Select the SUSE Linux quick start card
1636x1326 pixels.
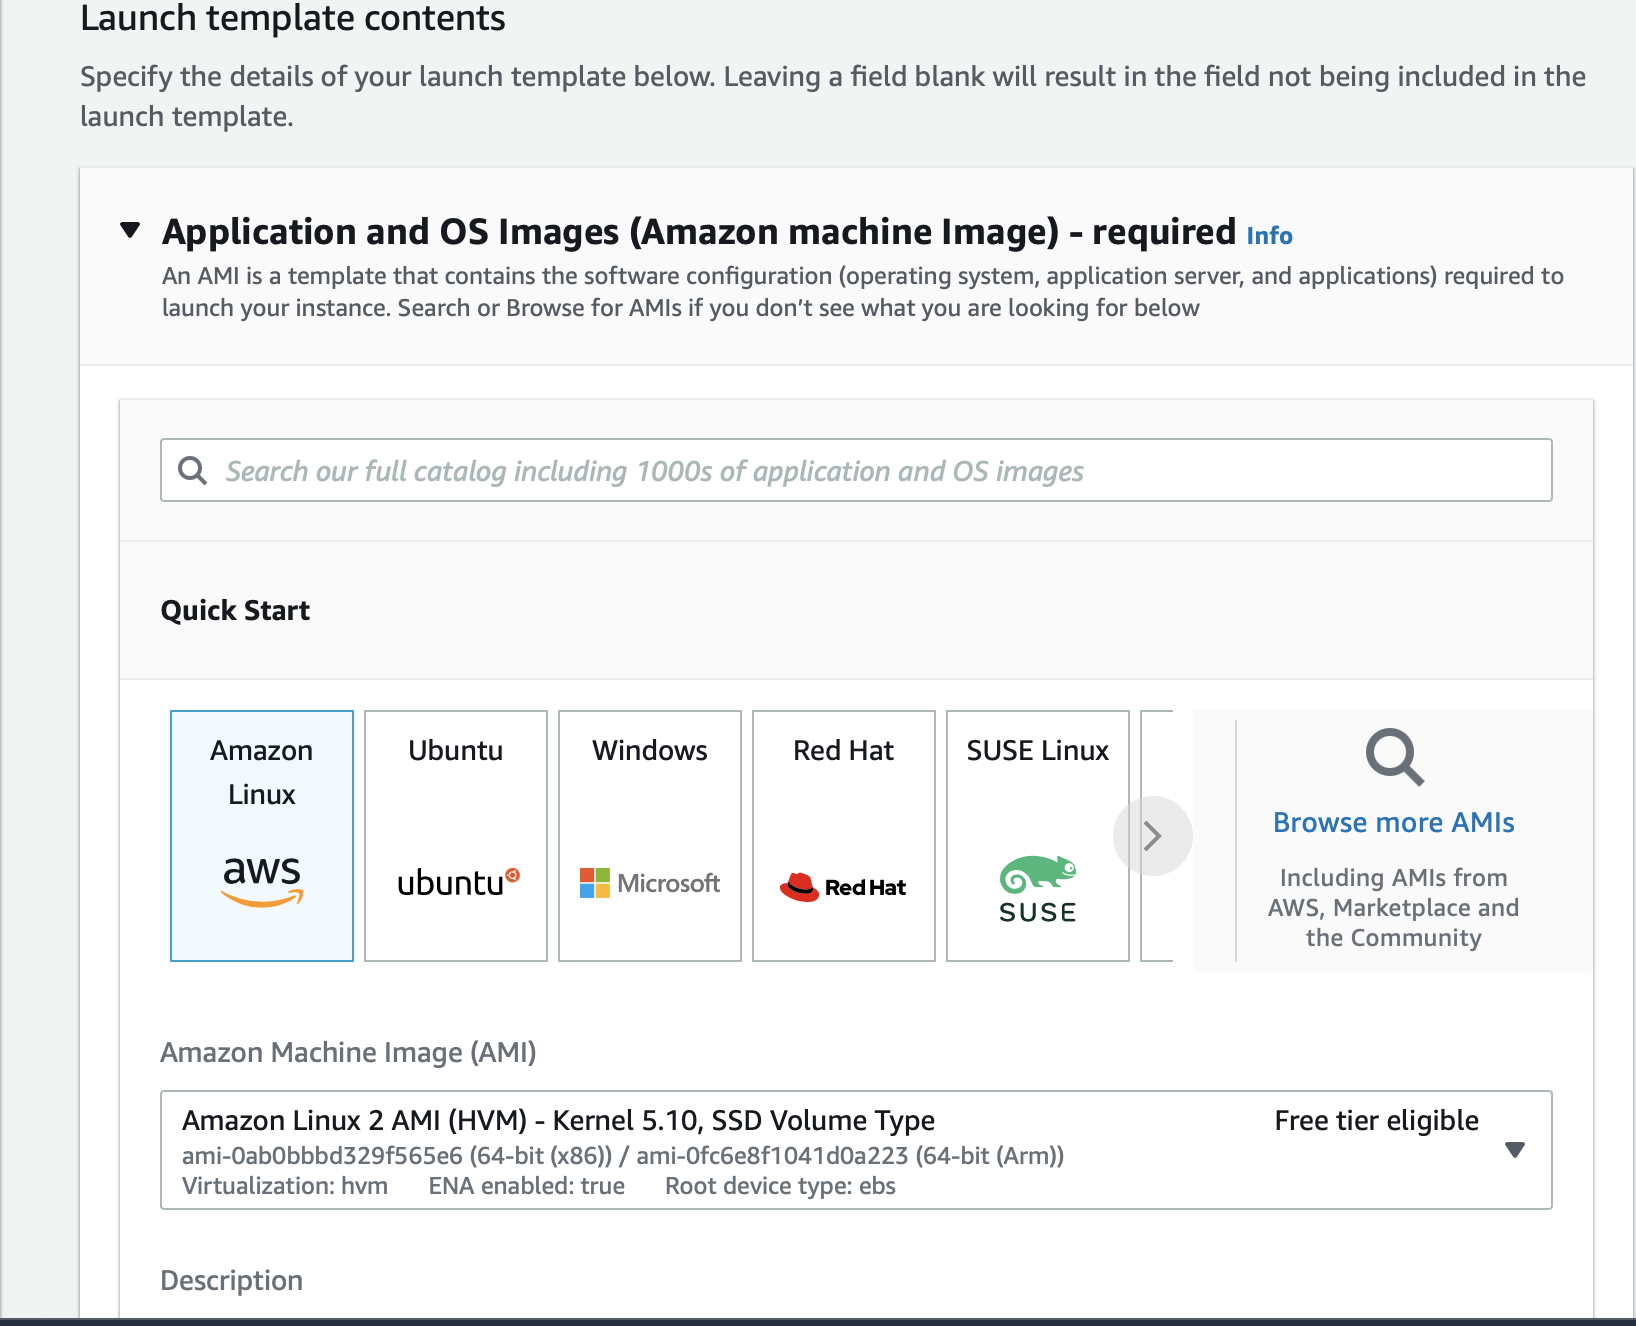(x=1038, y=836)
